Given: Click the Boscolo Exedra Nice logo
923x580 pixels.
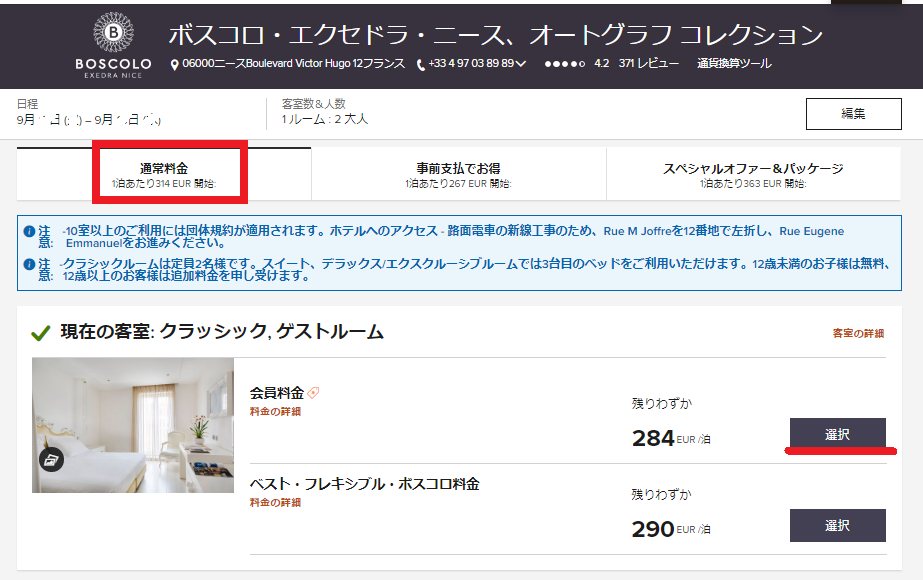Looking at the screenshot, I should tap(114, 45).
